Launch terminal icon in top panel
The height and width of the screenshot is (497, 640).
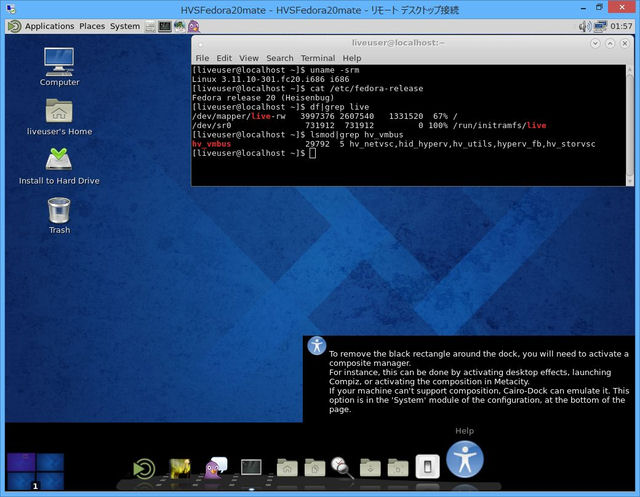coord(165,27)
